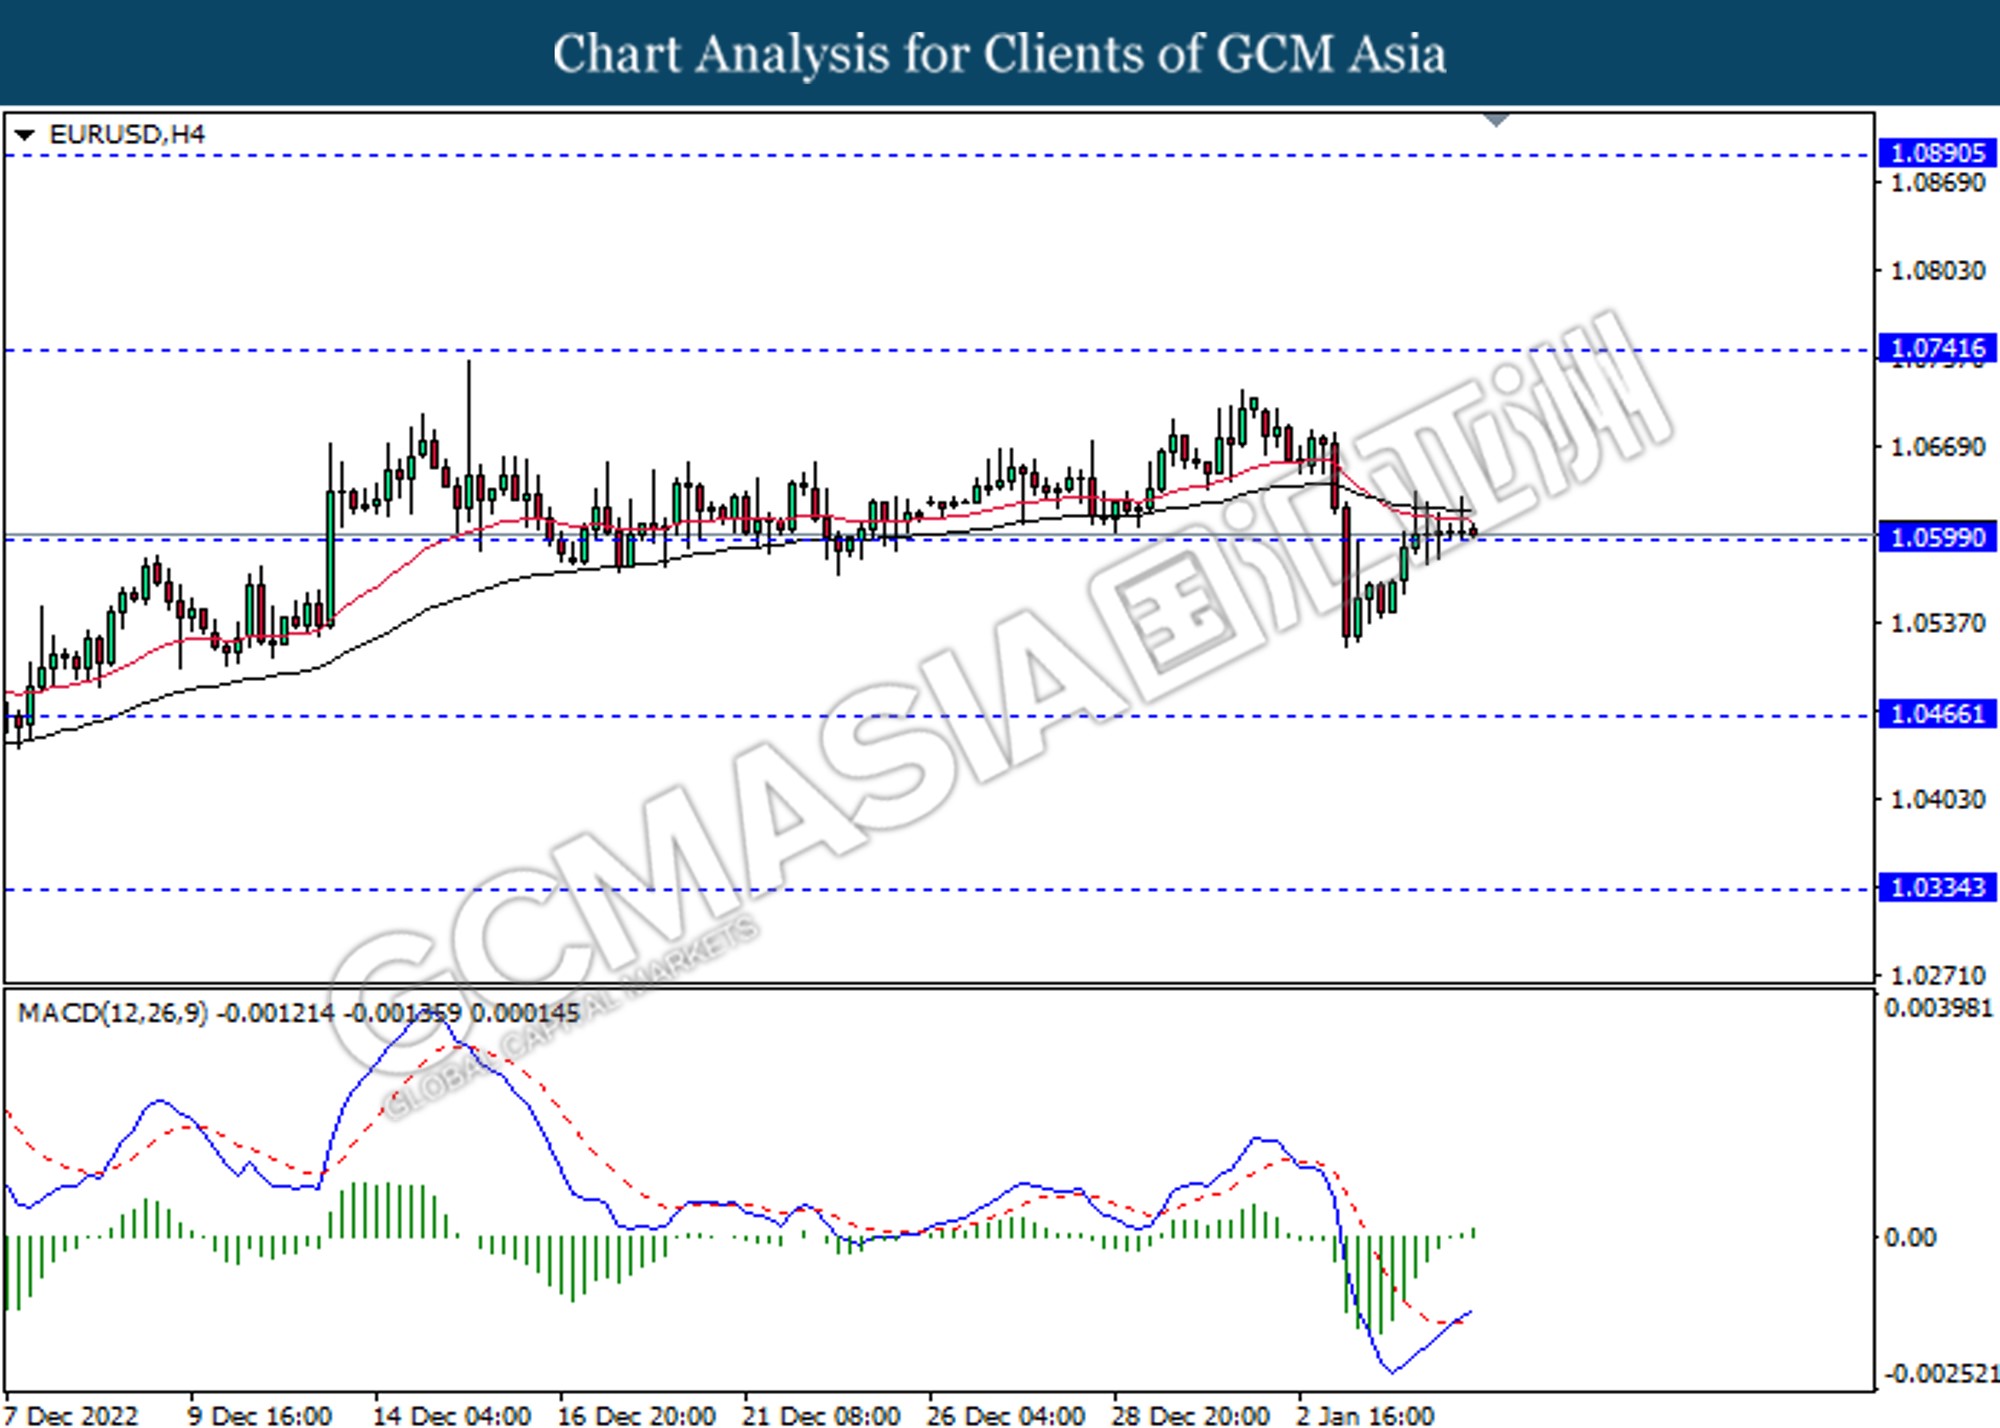Select the 1.07416 price level label
This screenshot has height=1428, width=2000.
(1937, 348)
